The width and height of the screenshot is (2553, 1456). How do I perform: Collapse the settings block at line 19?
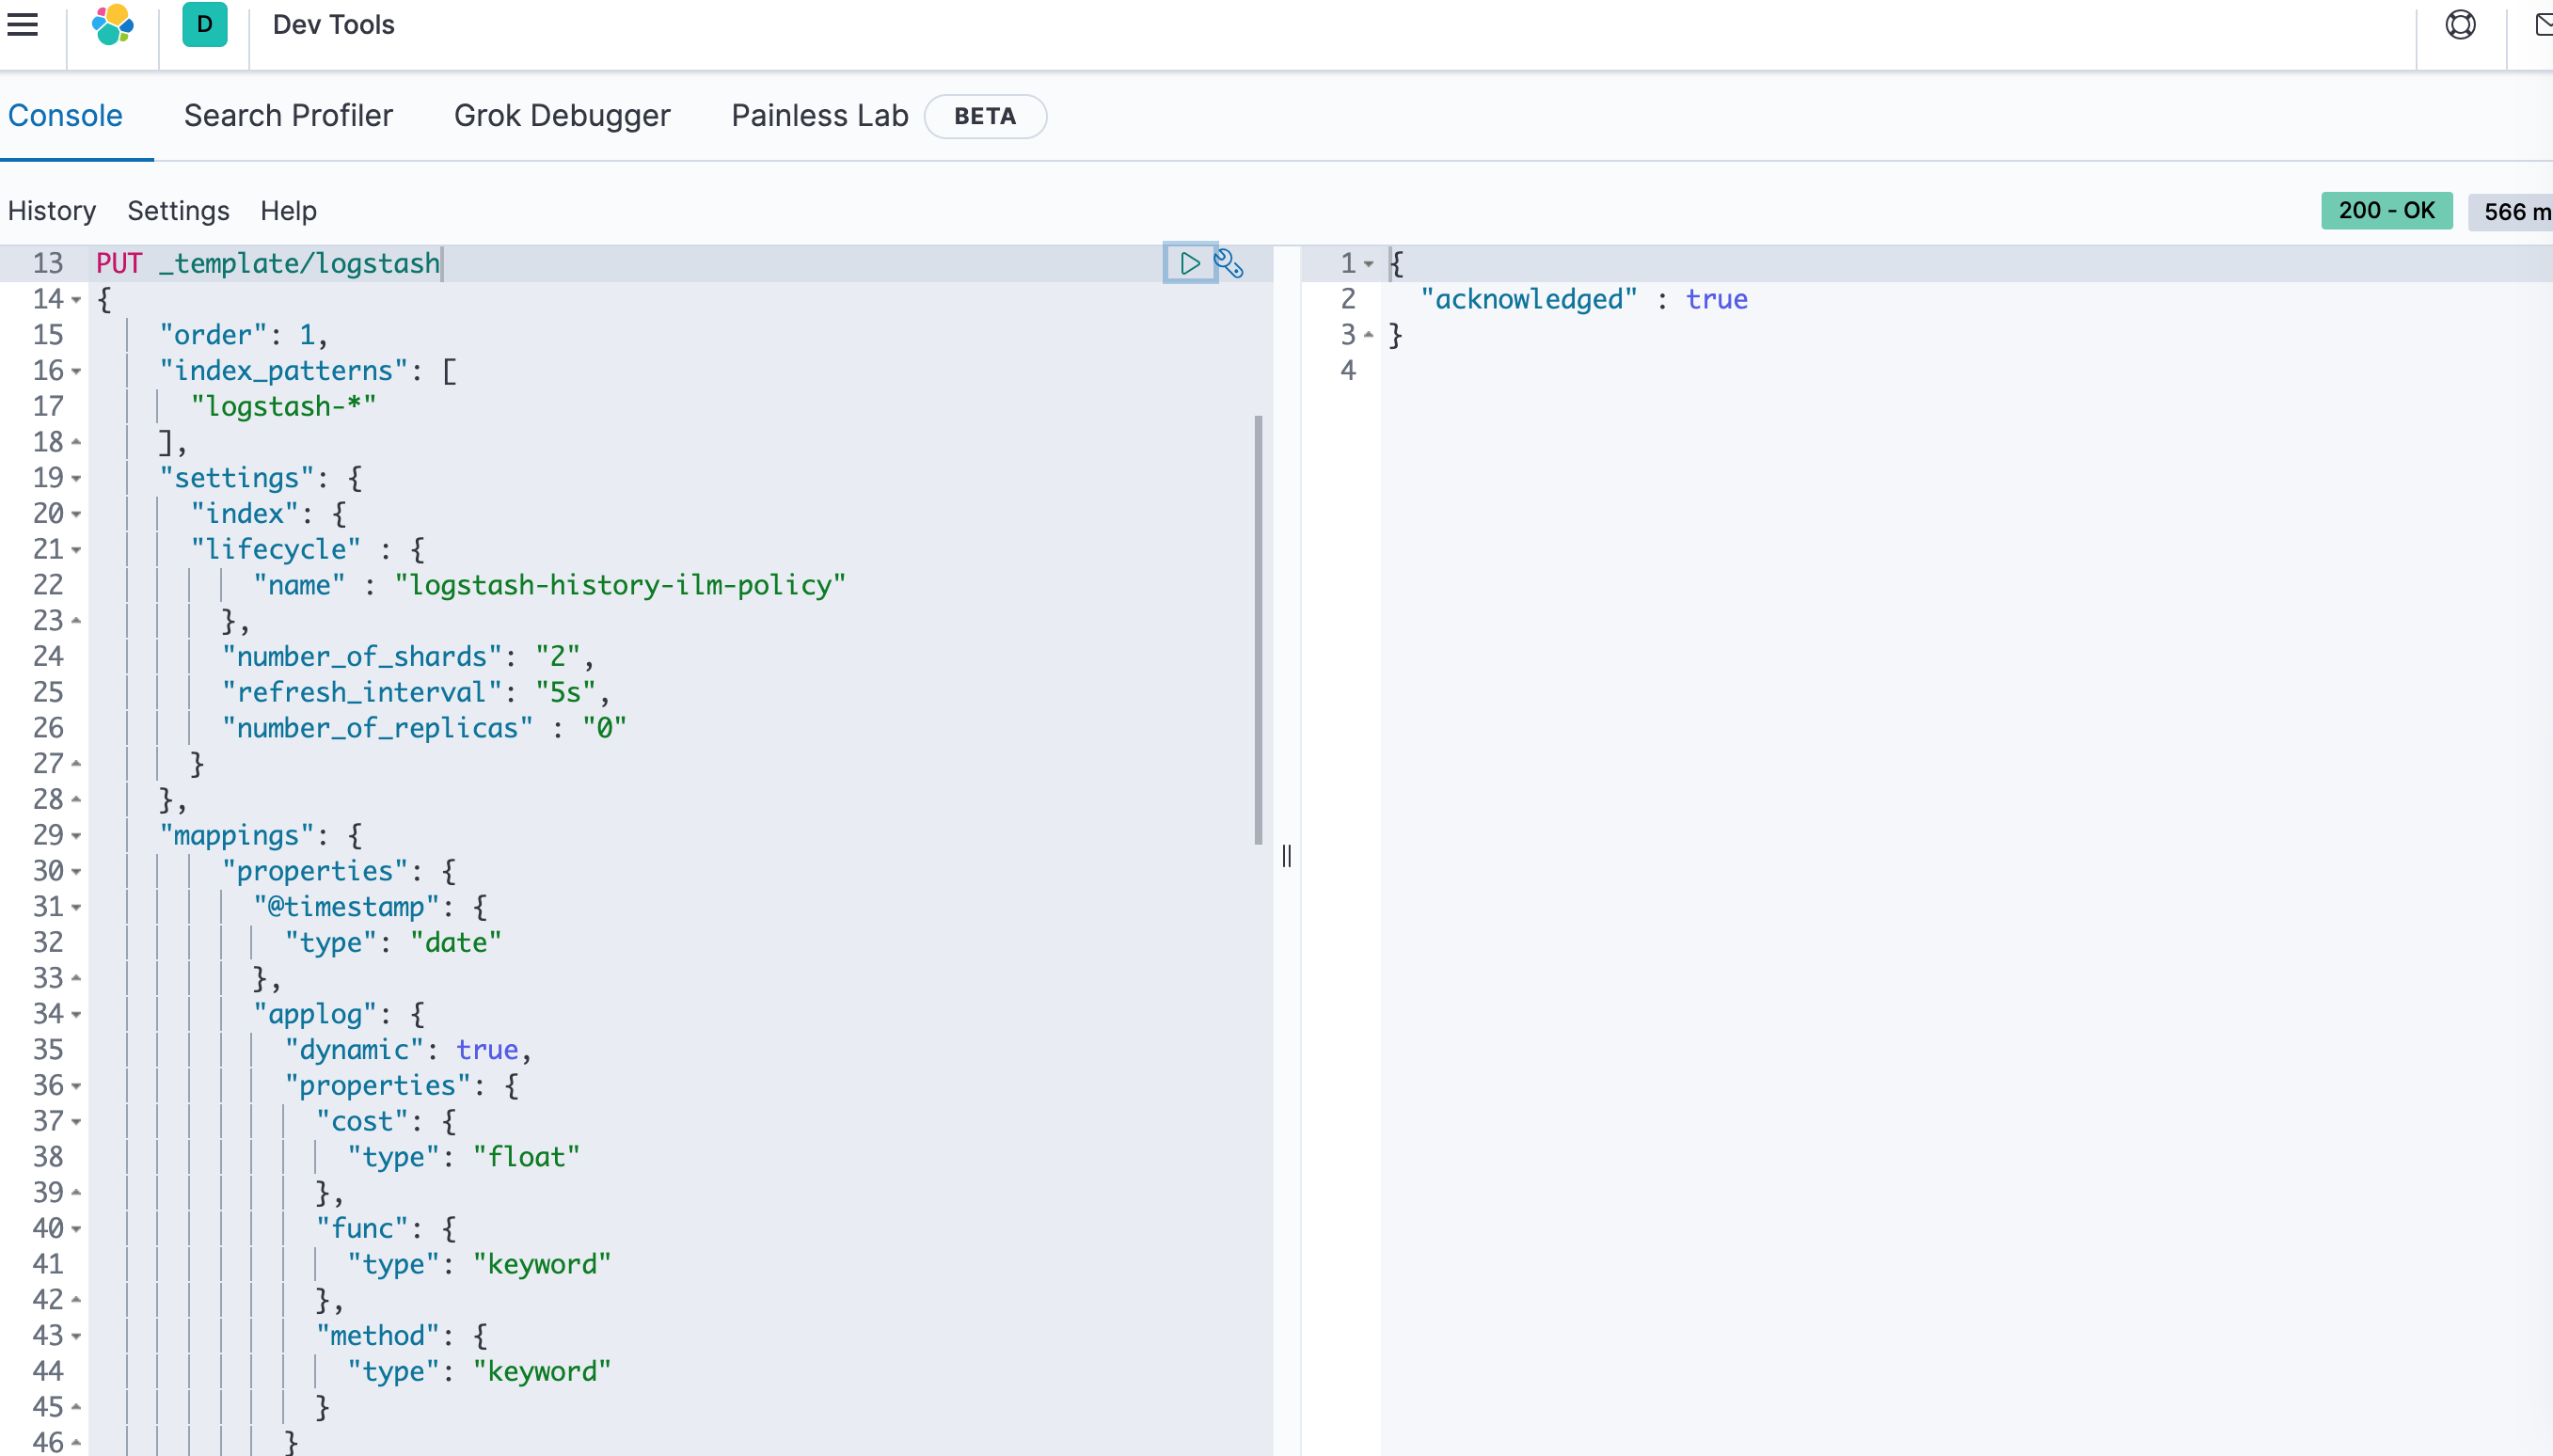pyautogui.click(x=76, y=478)
